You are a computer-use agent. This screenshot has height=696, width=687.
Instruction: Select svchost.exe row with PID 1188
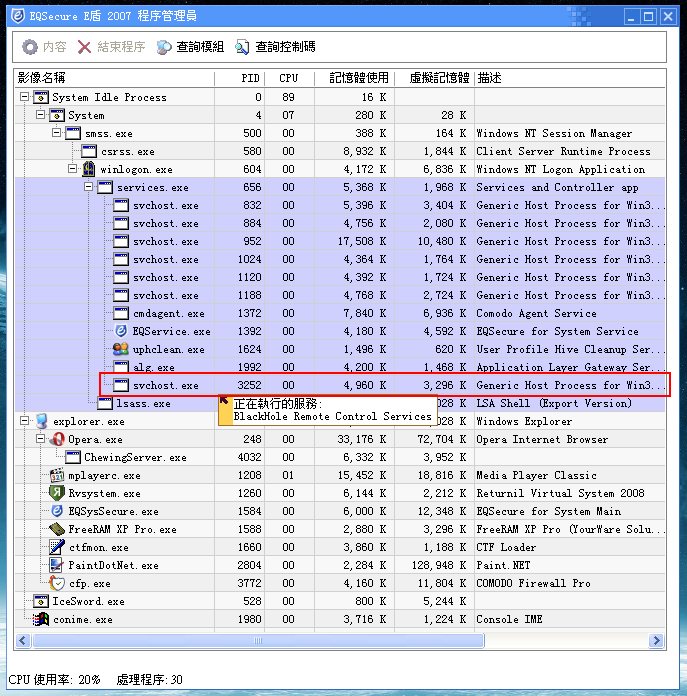[340, 295]
